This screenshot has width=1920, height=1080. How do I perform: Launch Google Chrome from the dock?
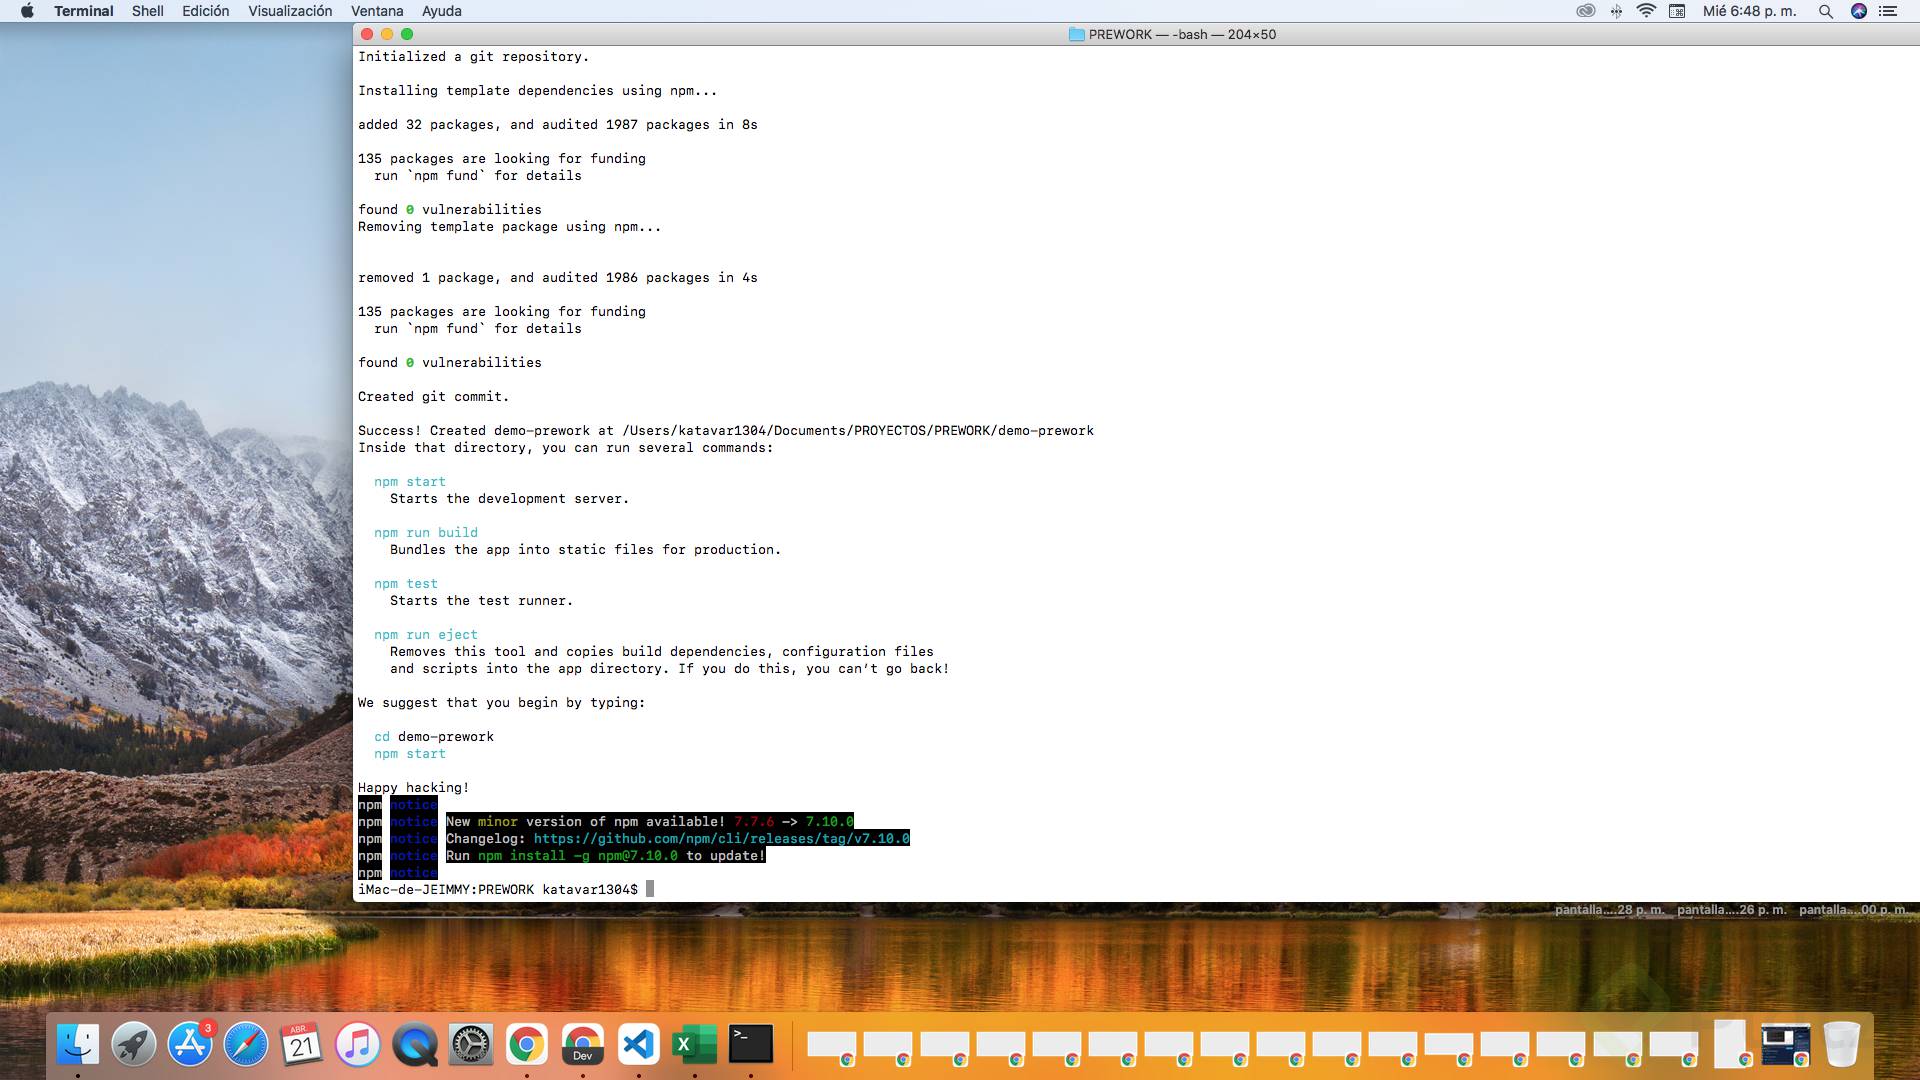coord(526,1045)
